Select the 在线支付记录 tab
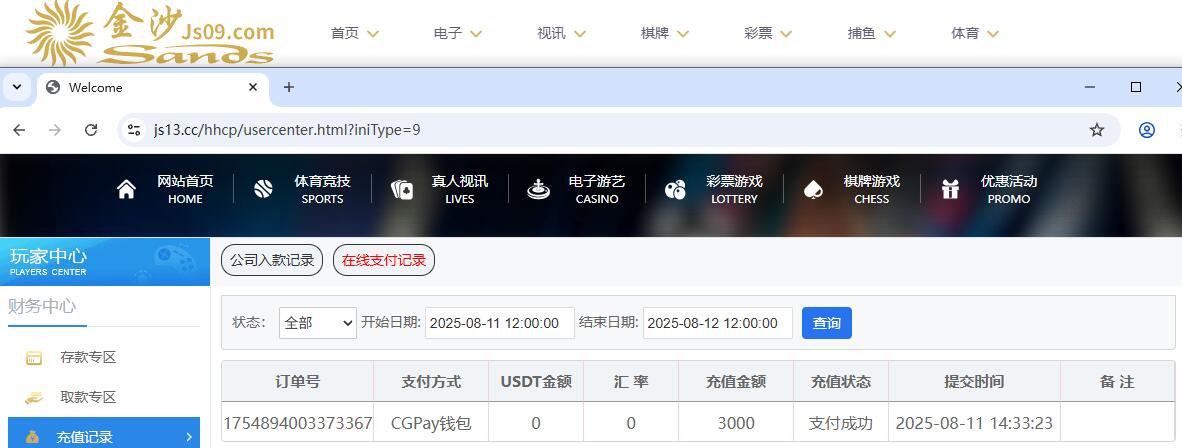 click(x=384, y=261)
